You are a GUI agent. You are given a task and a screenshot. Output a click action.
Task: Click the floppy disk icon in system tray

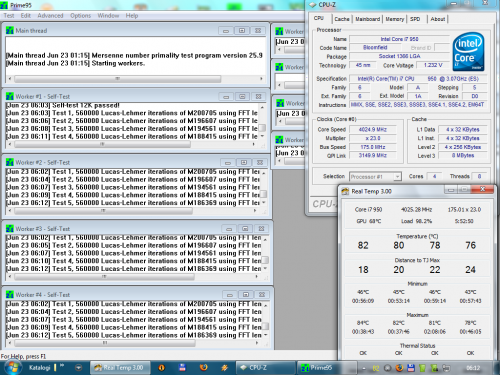(411, 368)
